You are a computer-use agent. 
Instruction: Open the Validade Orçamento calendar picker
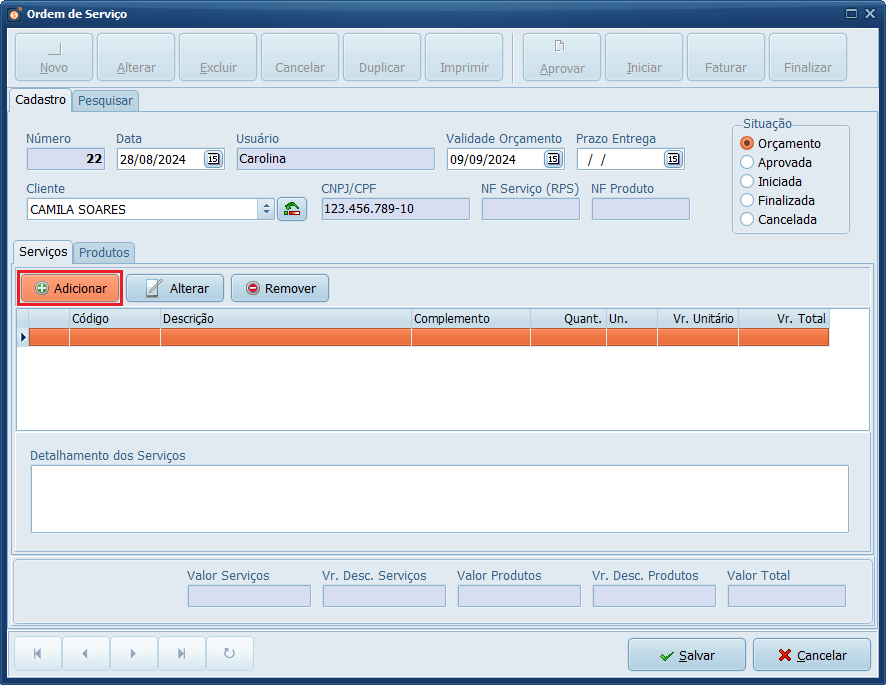(553, 159)
